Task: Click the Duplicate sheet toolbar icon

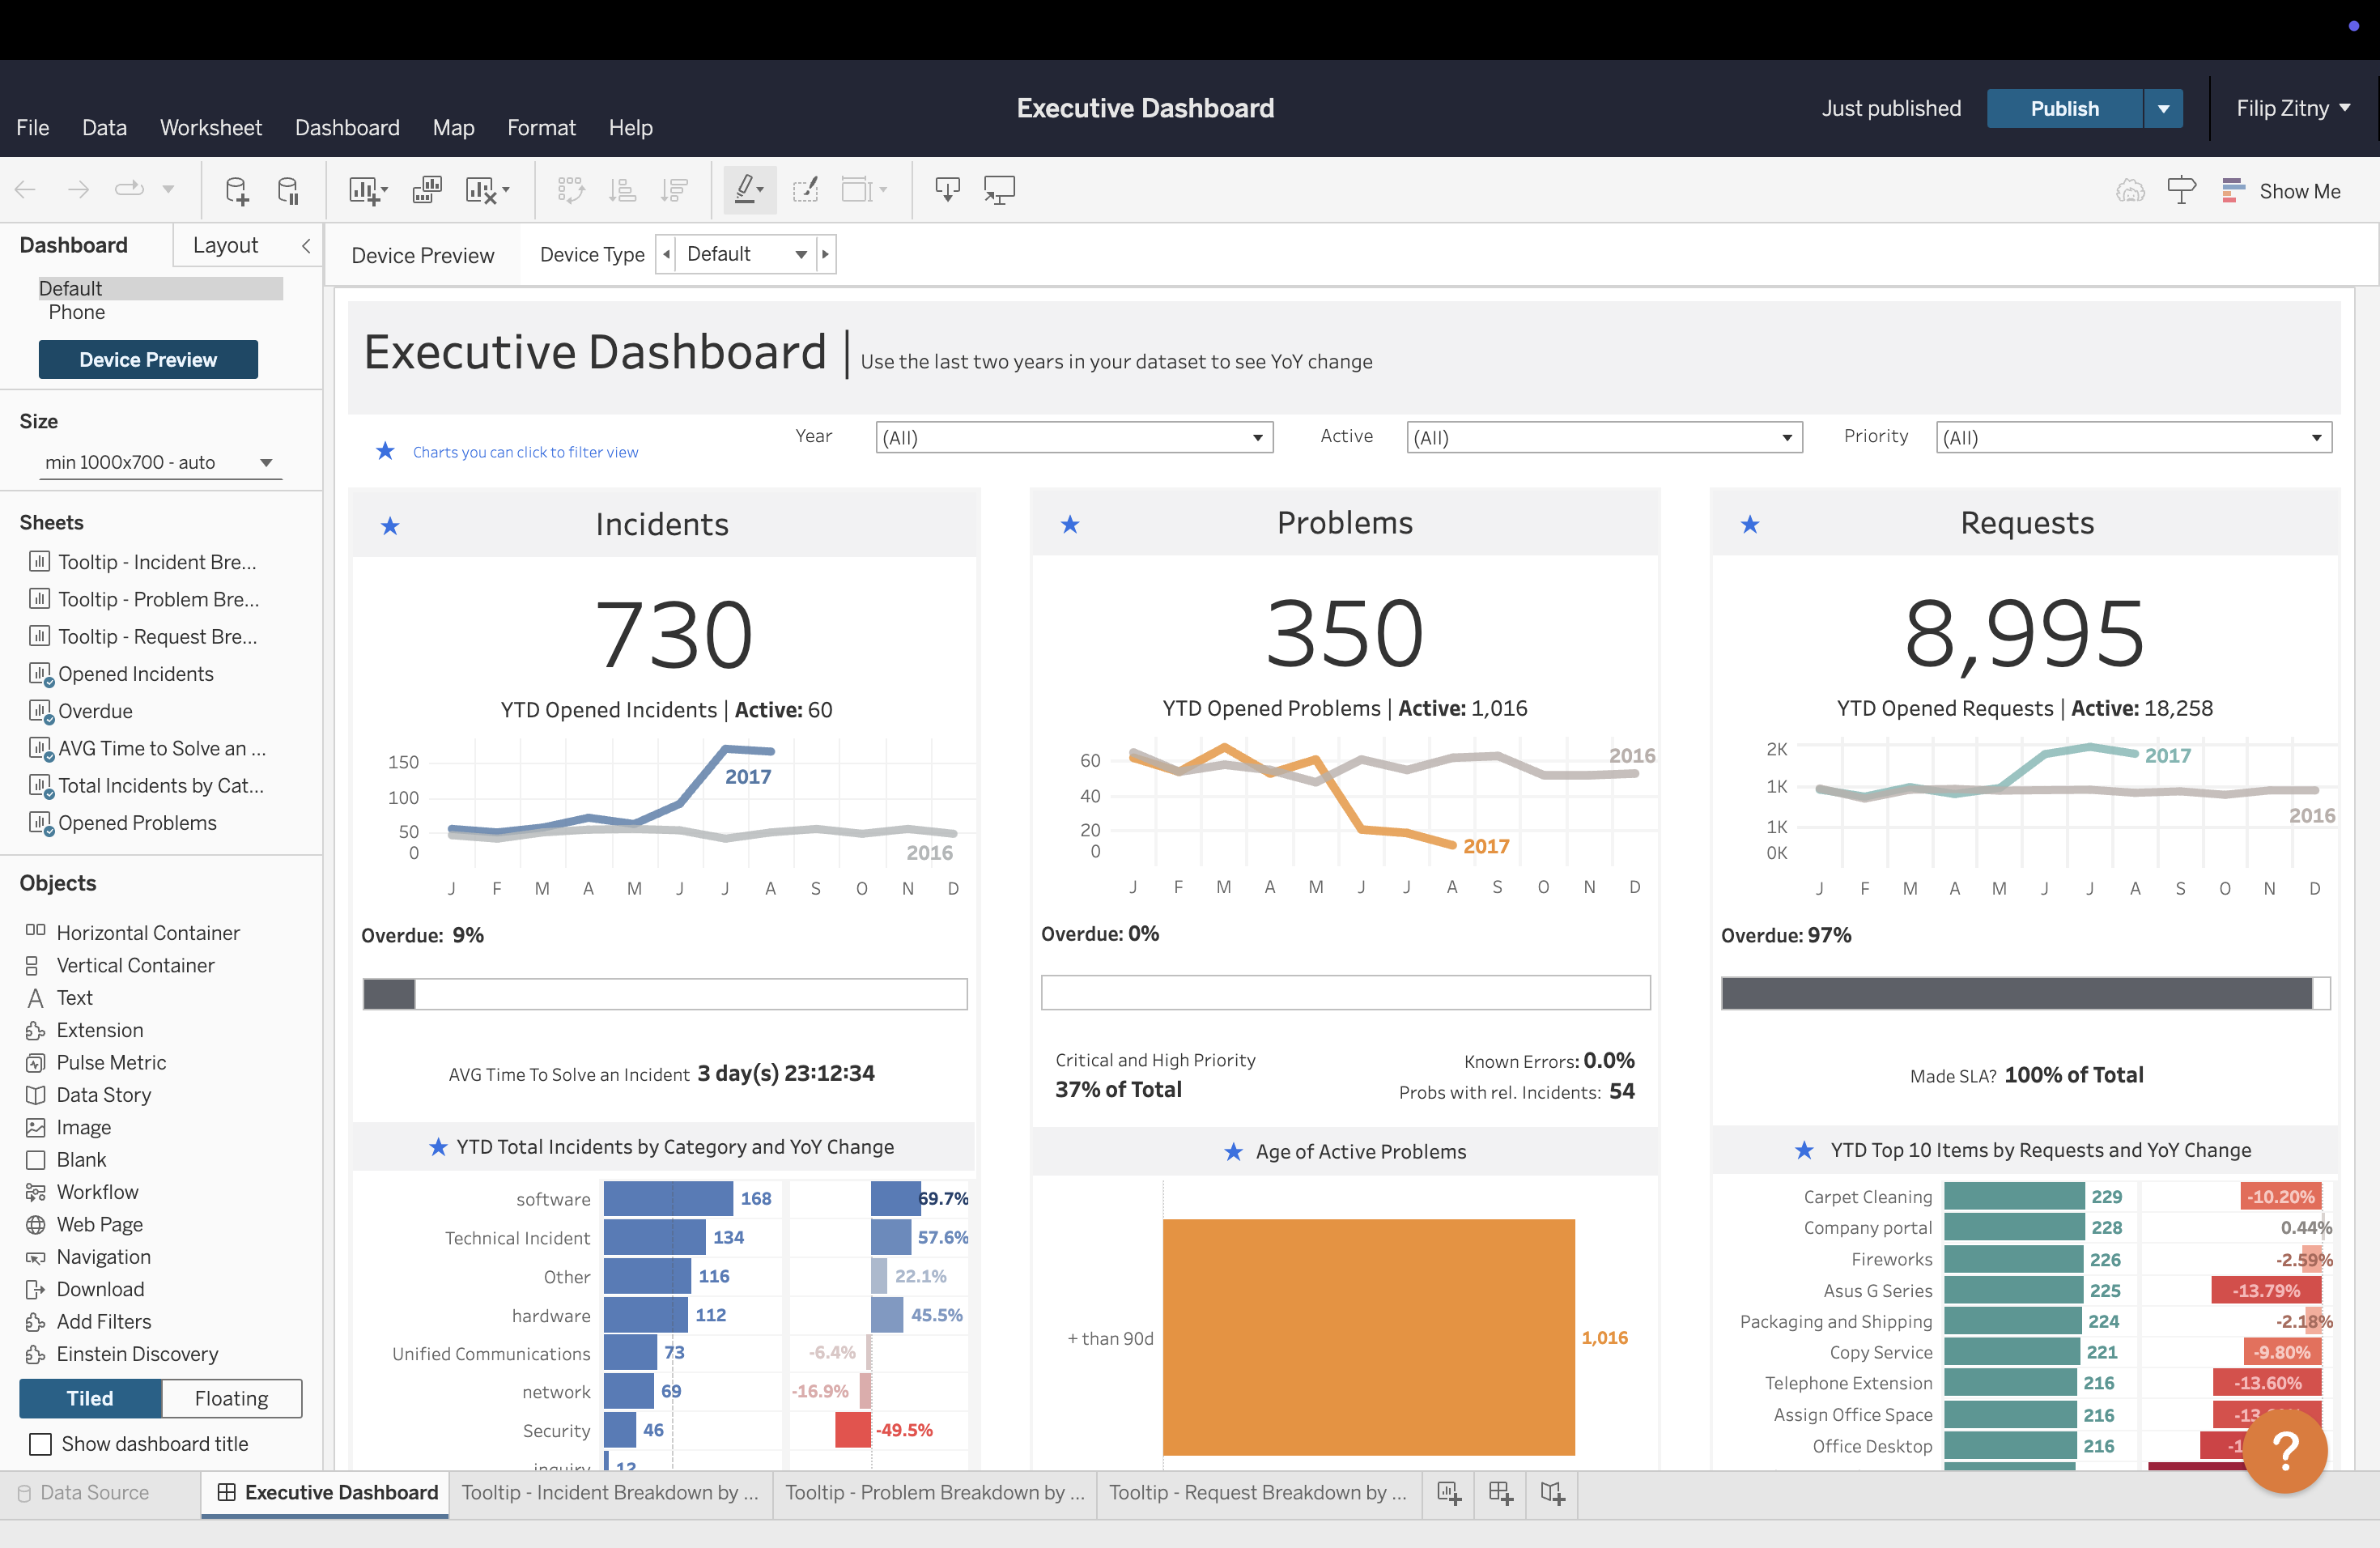Action: pos(427,190)
